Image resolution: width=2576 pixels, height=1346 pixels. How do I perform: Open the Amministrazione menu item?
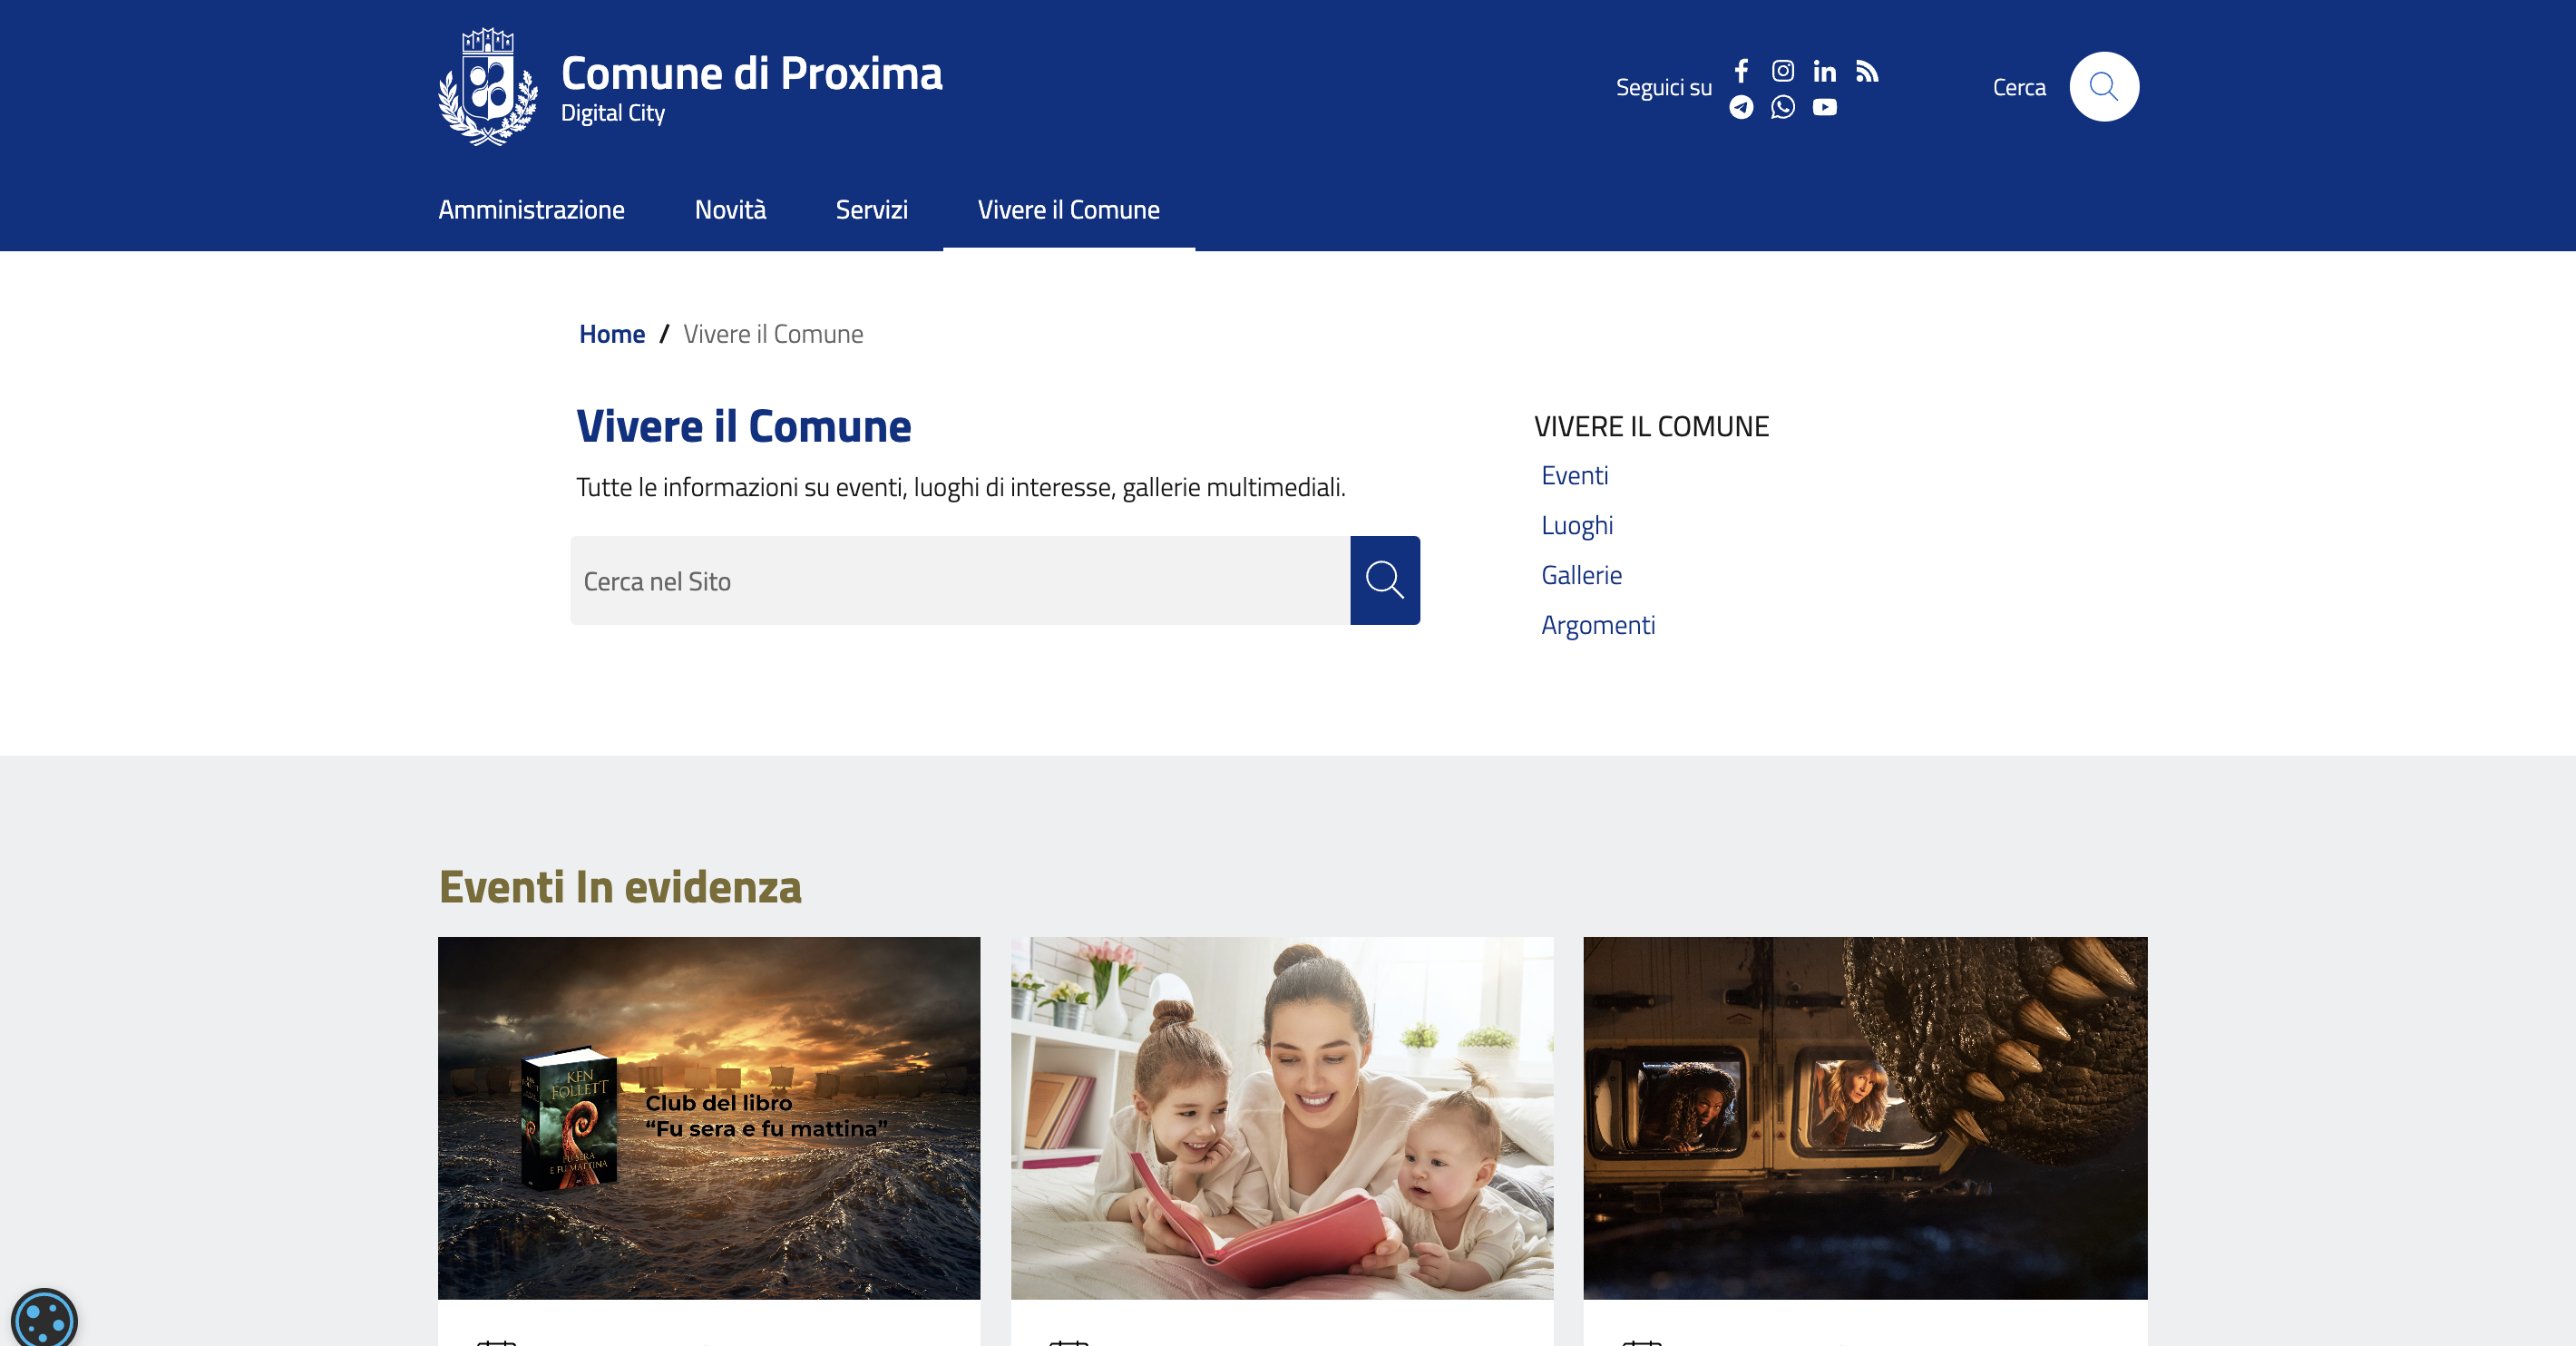531,210
